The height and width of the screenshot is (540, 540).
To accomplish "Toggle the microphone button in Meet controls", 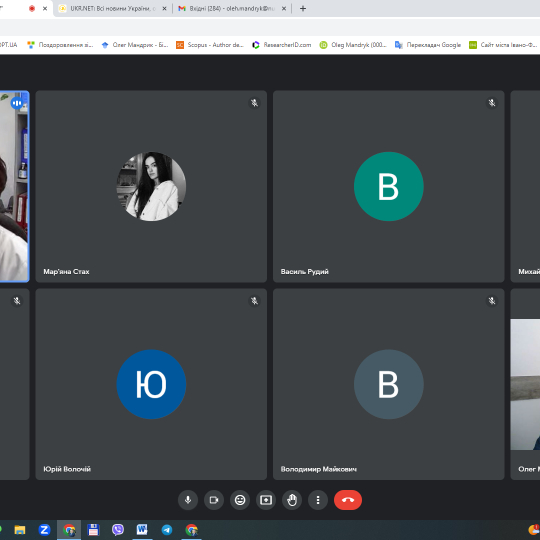I will pos(188,500).
